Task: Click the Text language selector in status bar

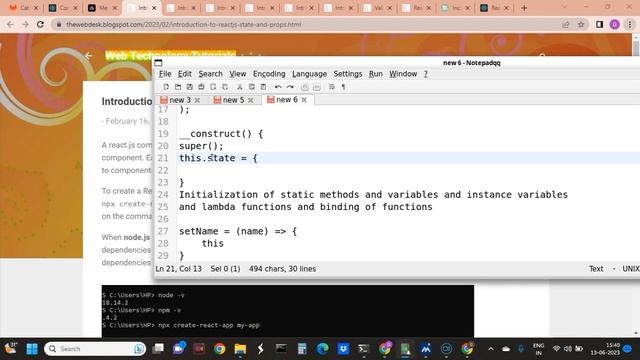Action: (596, 269)
